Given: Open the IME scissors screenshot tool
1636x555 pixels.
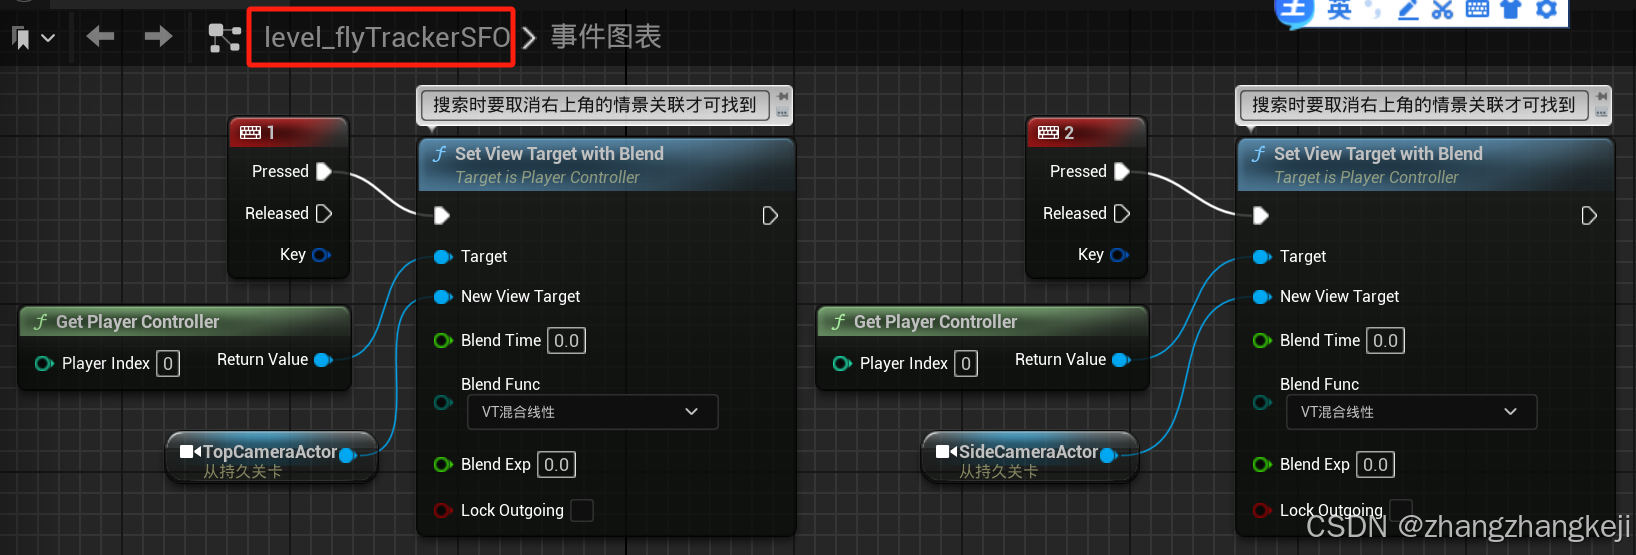Looking at the screenshot, I should tap(1442, 10).
